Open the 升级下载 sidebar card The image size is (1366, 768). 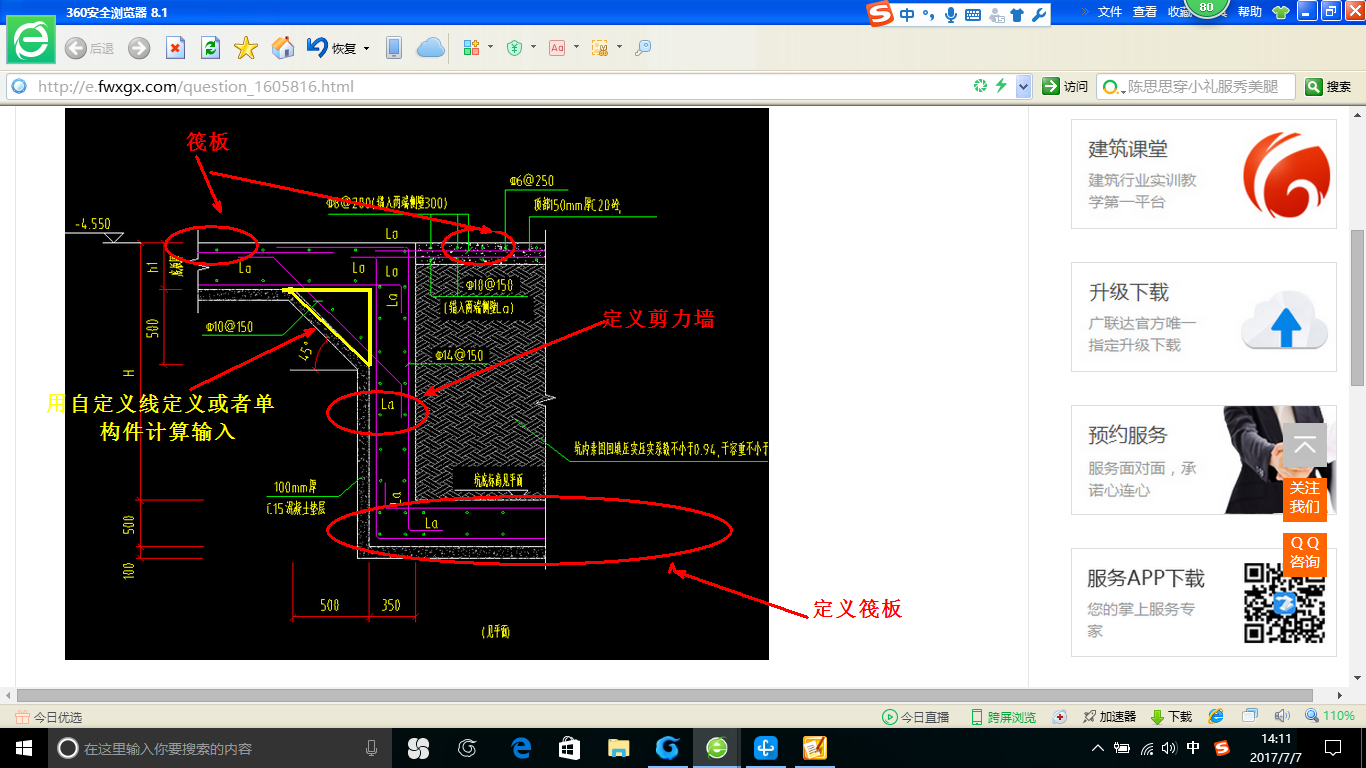pos(1203,317)
